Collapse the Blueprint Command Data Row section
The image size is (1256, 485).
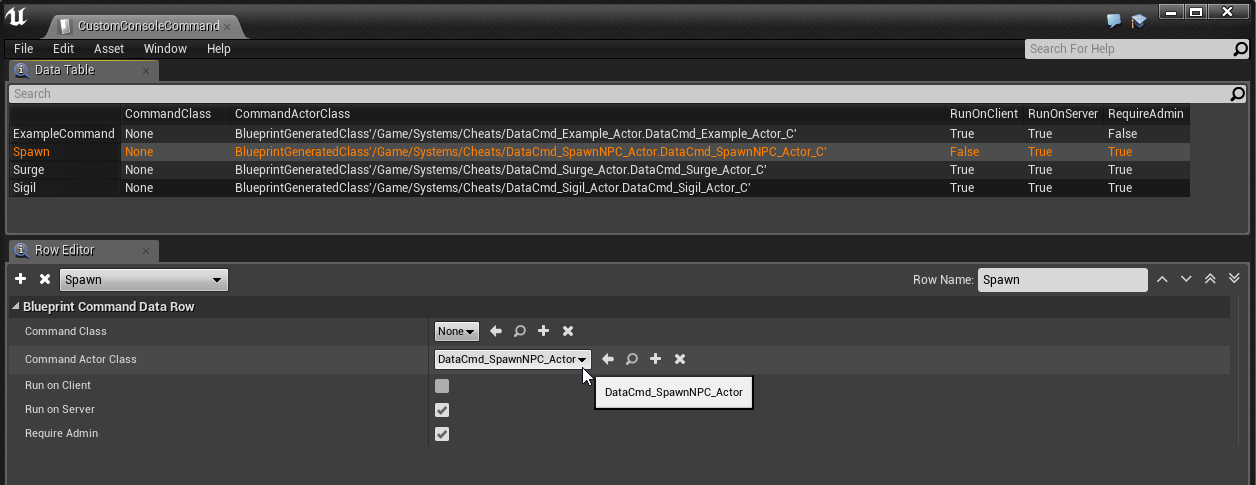pyautogui.click(x=15, y=307)
